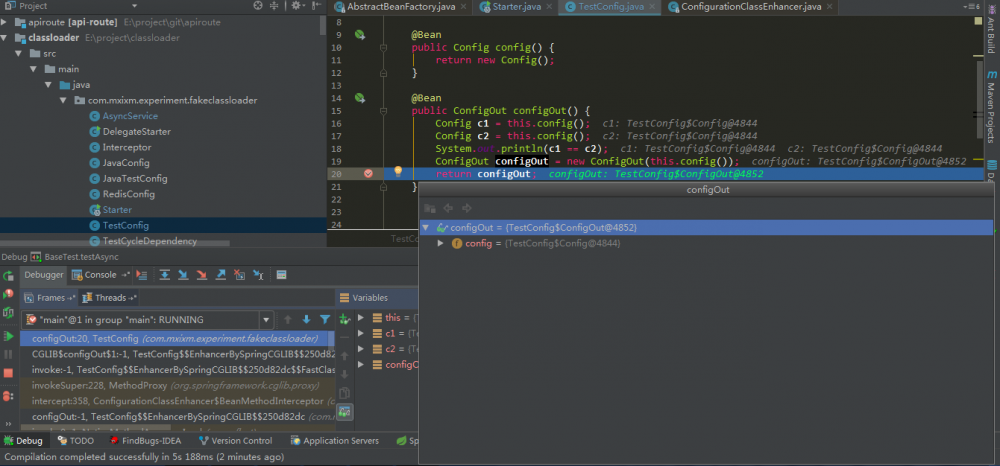The image size is (1000, 466).
Task: Click the Step Into debugger icon
Action: point(184,275)
